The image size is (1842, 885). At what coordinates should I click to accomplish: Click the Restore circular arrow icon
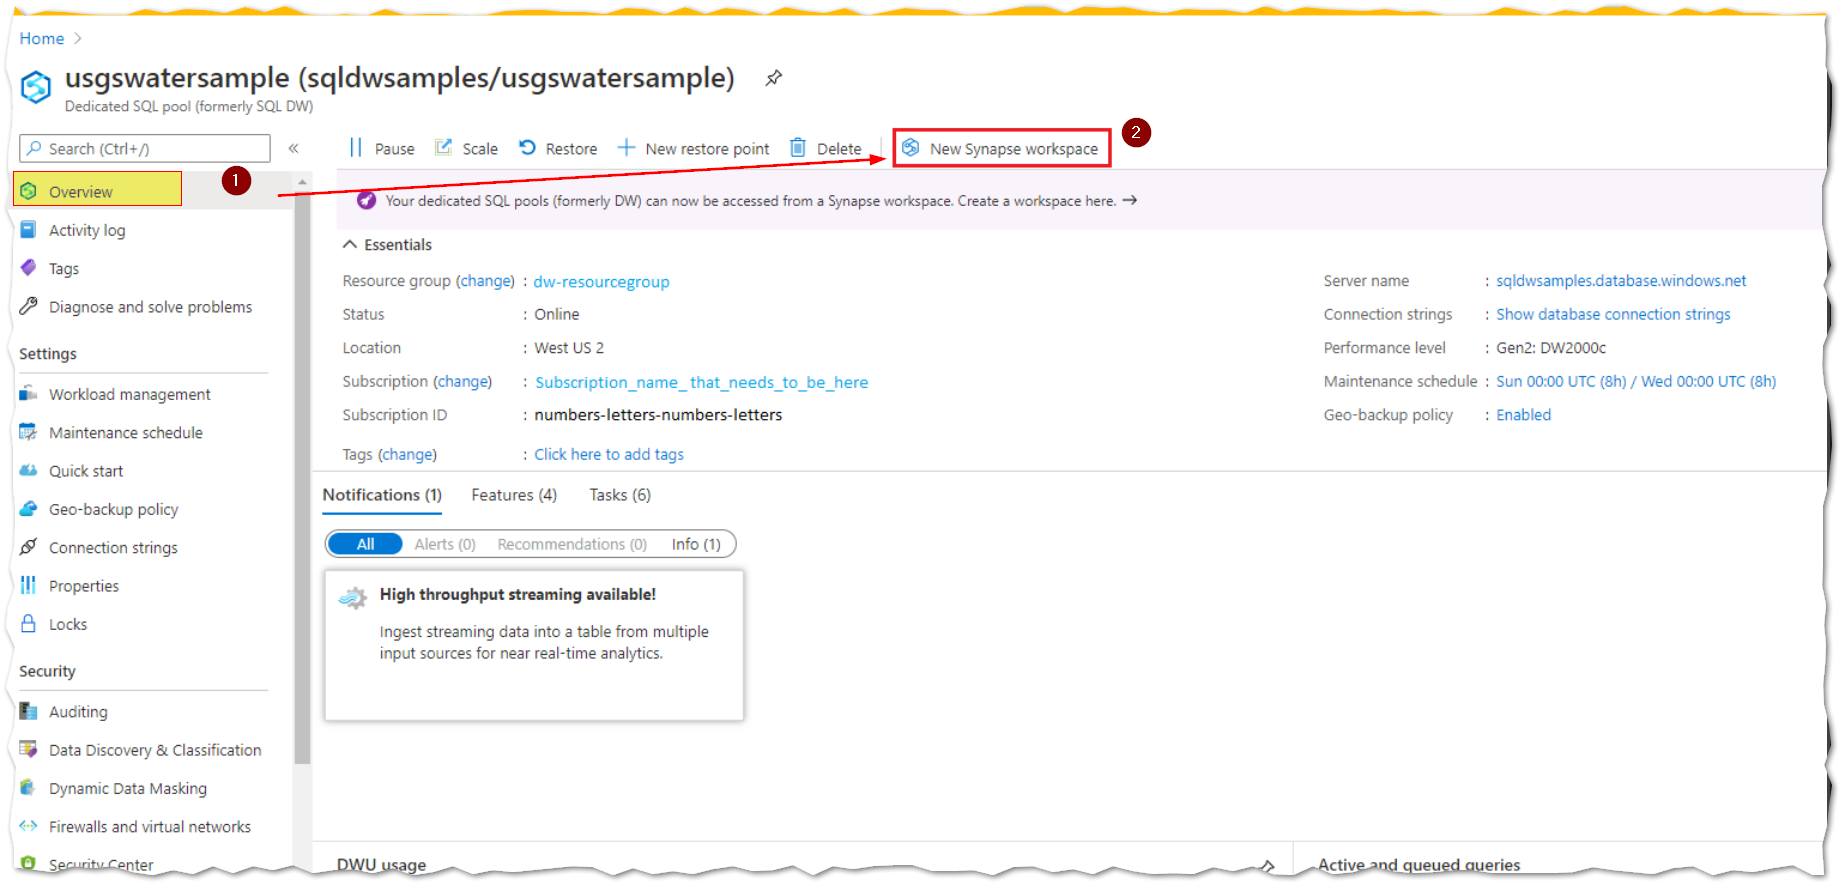tap(527, 148)
